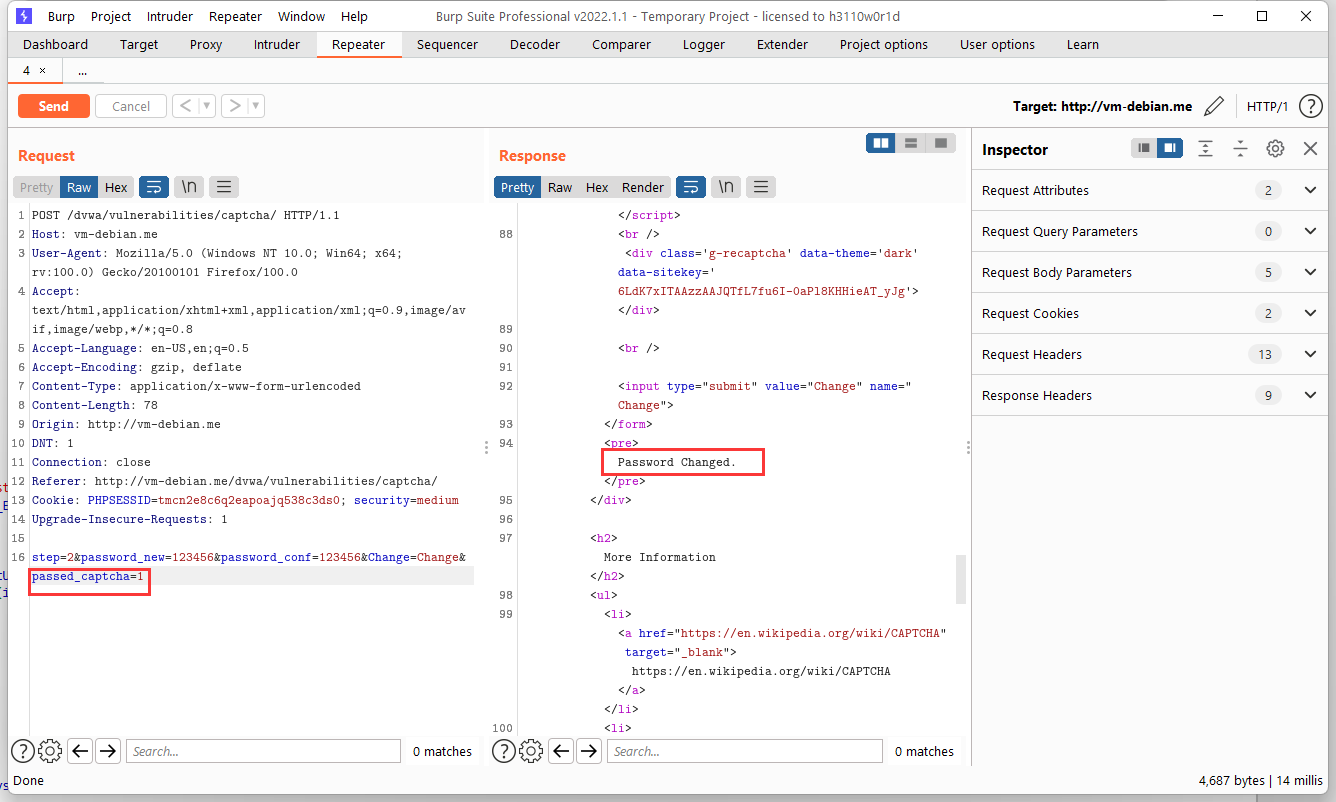Switch to the Decoder tab
1336x802 pixels.
pyautogui.click(x=535, y=44)
